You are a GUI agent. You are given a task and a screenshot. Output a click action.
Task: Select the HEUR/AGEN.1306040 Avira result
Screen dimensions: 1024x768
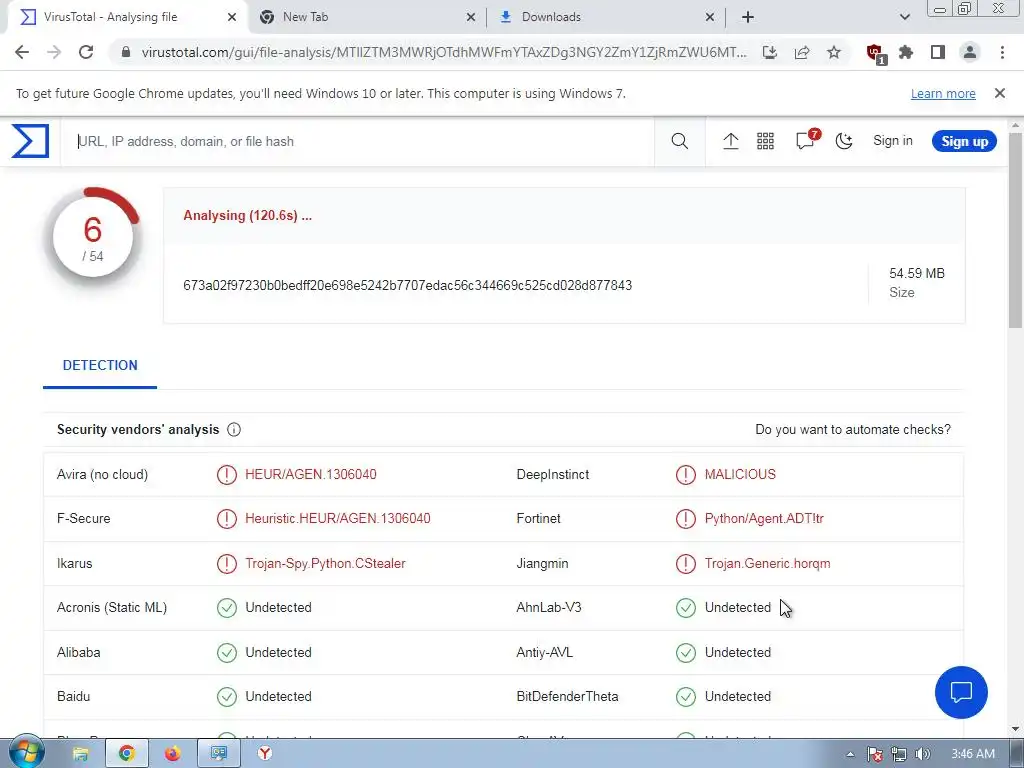(x=311, y=475)
